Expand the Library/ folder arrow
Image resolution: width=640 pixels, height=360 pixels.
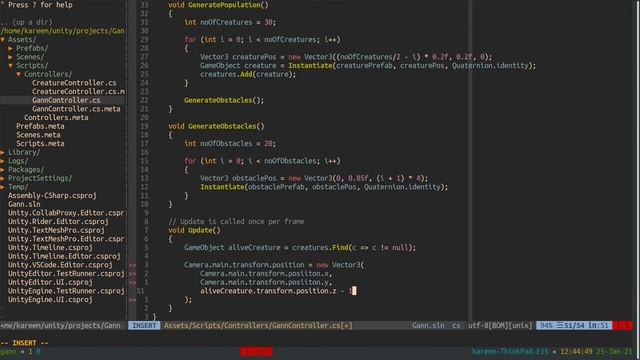click(x=2, y=152)
